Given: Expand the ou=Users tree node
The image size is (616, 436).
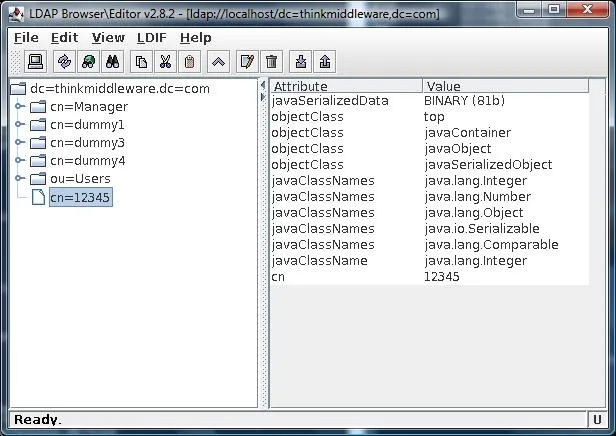Looking at the screenshot, I should point(19,178).
